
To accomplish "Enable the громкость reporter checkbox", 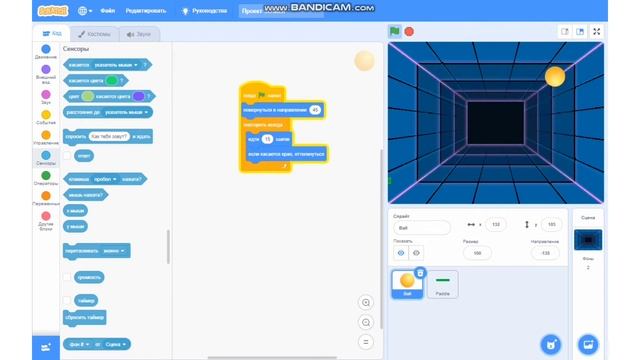I will coord(67,277).
